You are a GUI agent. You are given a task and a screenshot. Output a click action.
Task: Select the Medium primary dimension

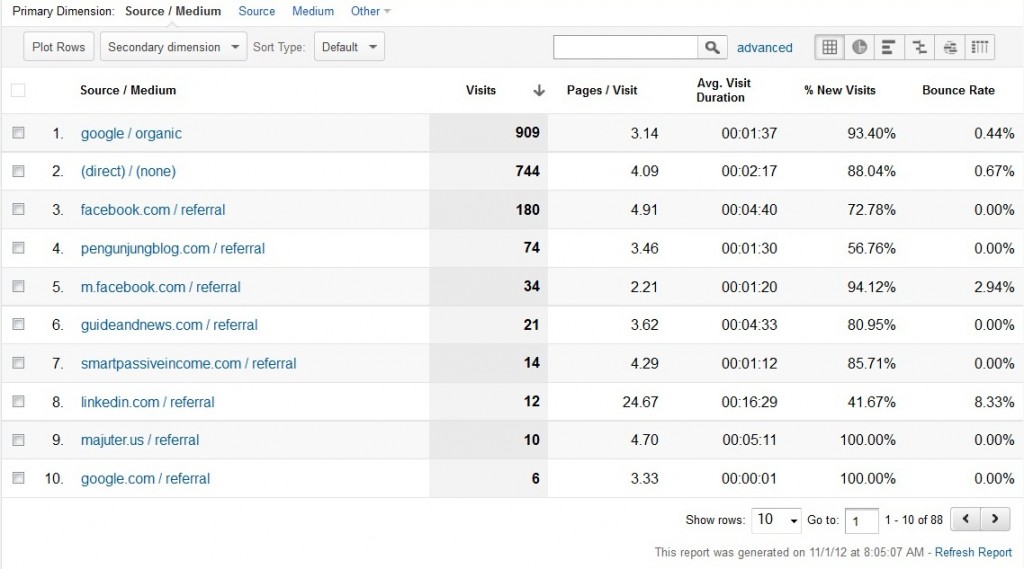(x=313, y=11)
